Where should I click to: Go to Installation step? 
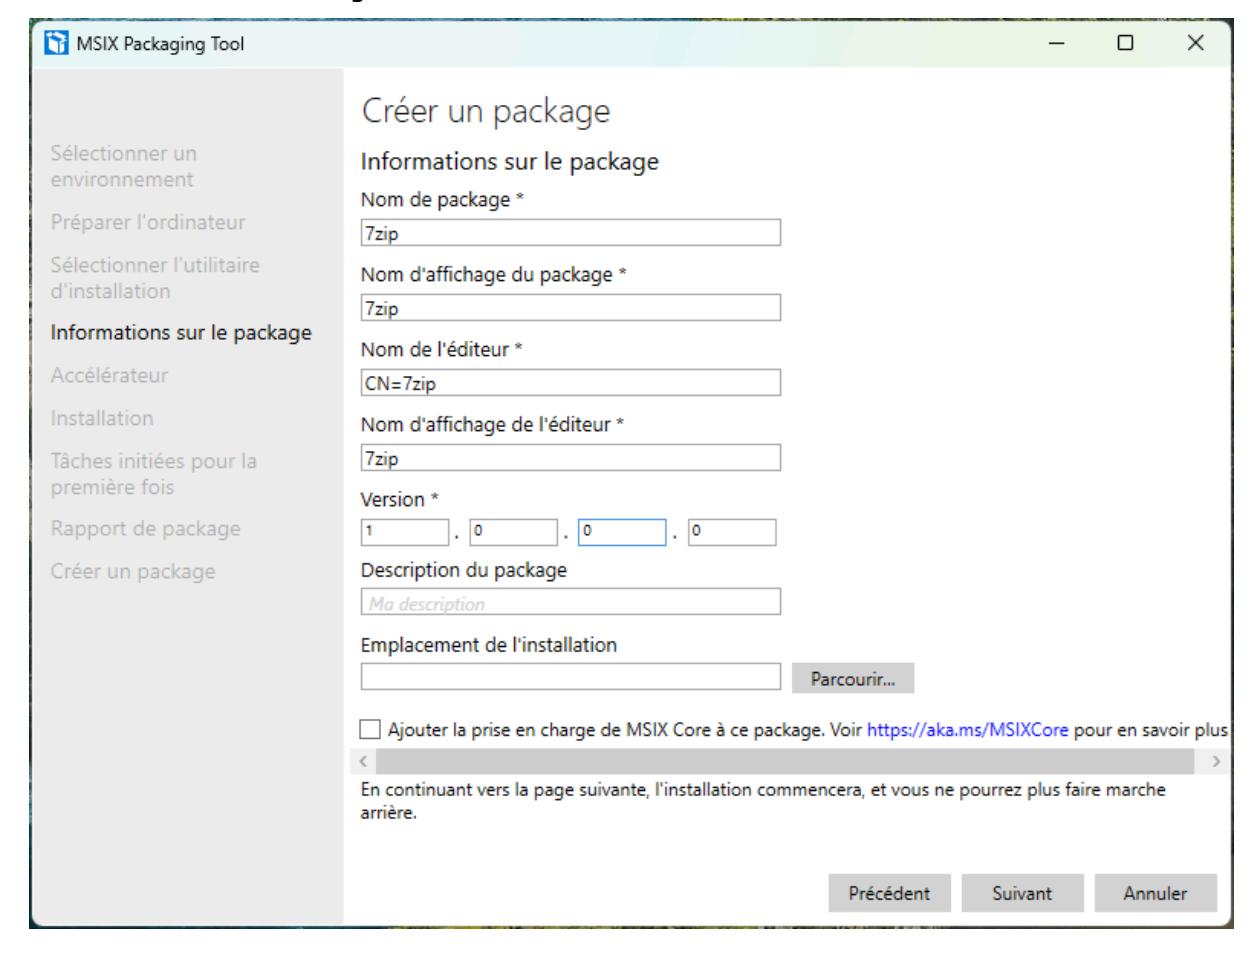(102, 418)
